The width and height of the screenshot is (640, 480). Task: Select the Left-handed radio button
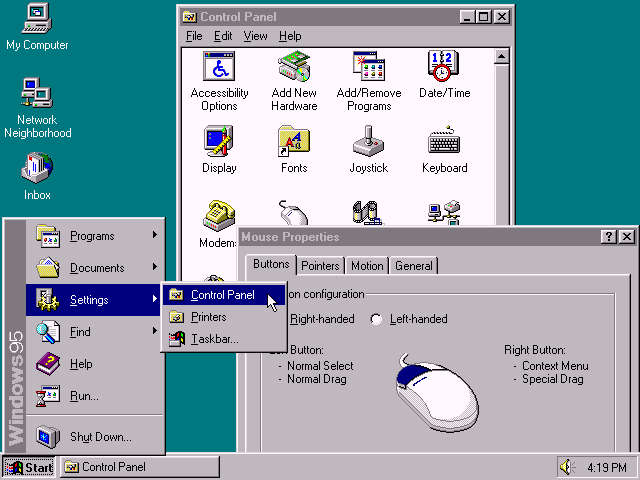coord(376,319)
